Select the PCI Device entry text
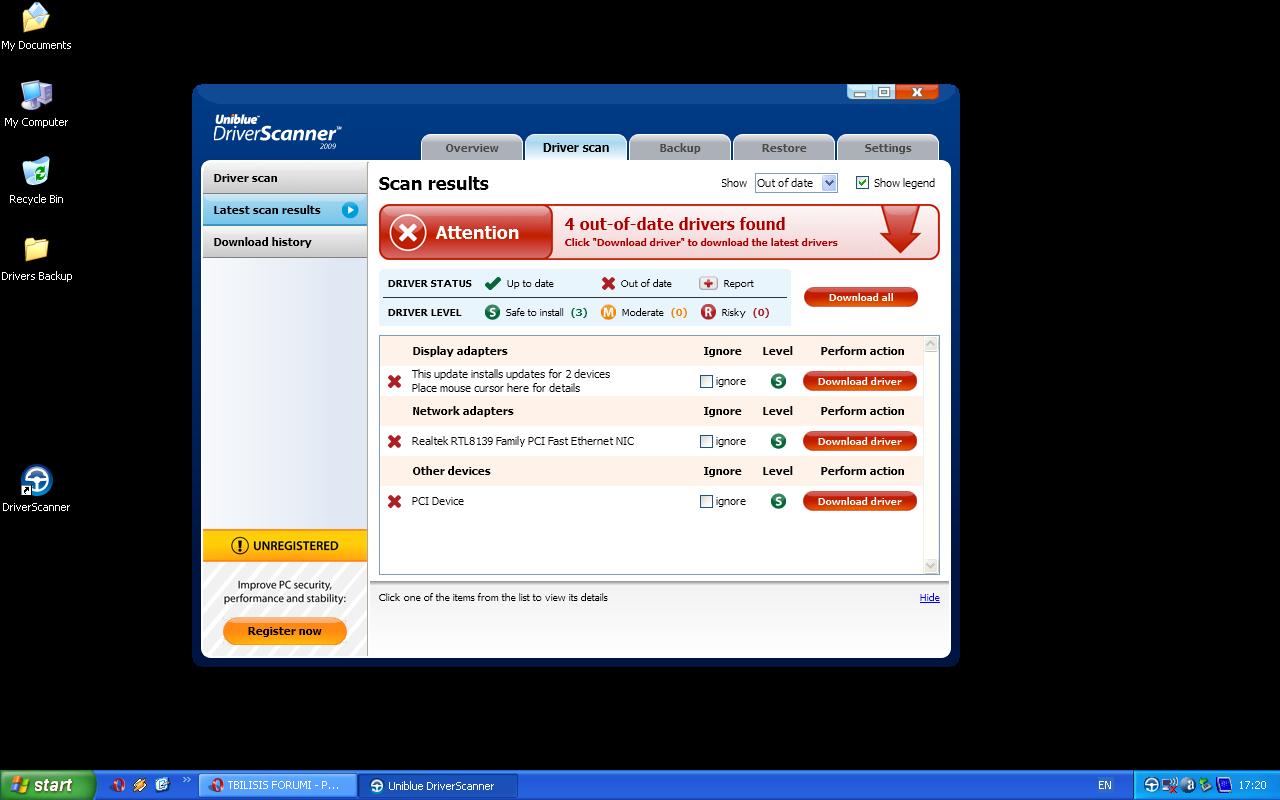Viewport: 1280px width, 800px height. 438,501
